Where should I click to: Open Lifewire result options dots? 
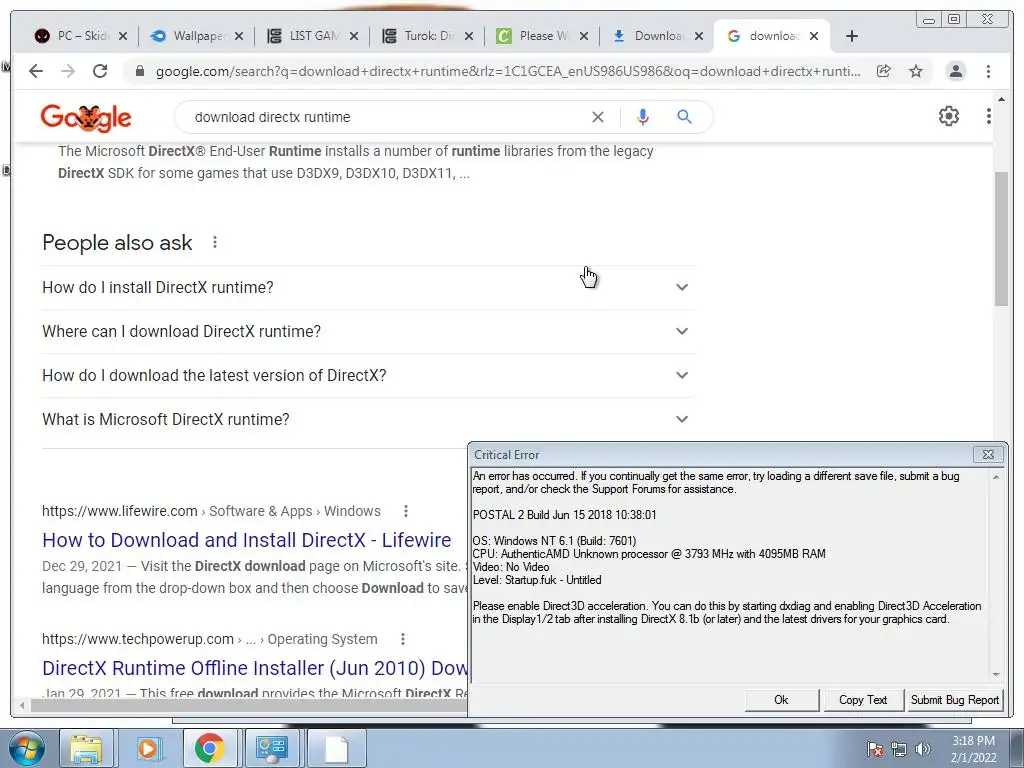406,511
